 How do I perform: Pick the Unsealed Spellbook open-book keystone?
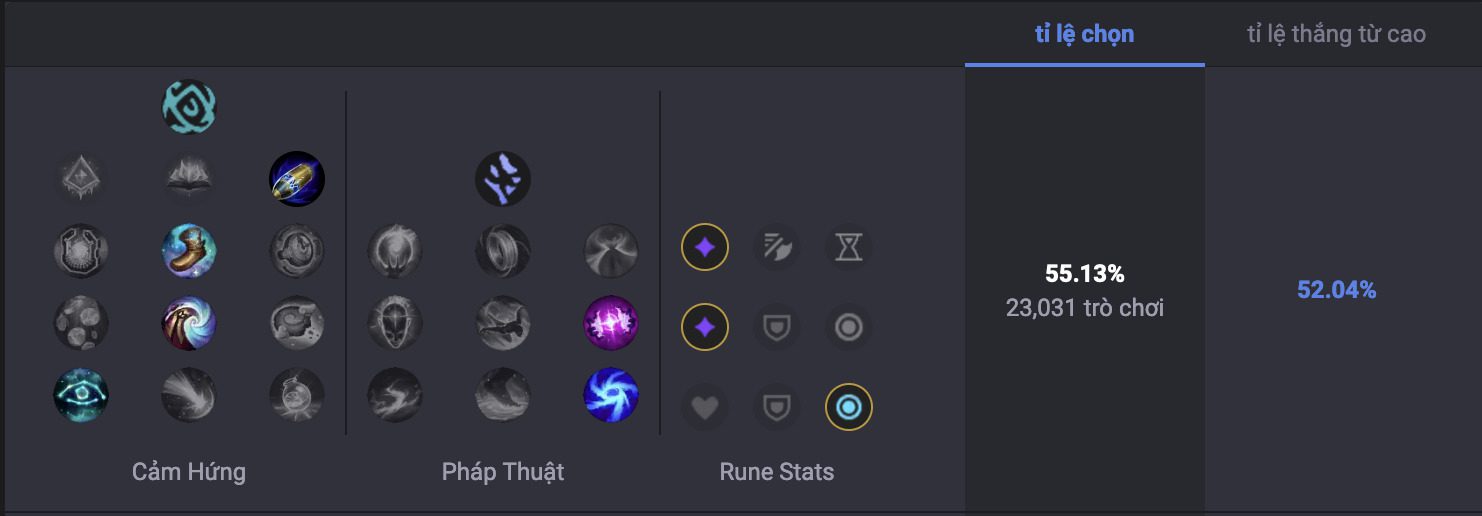189,180
